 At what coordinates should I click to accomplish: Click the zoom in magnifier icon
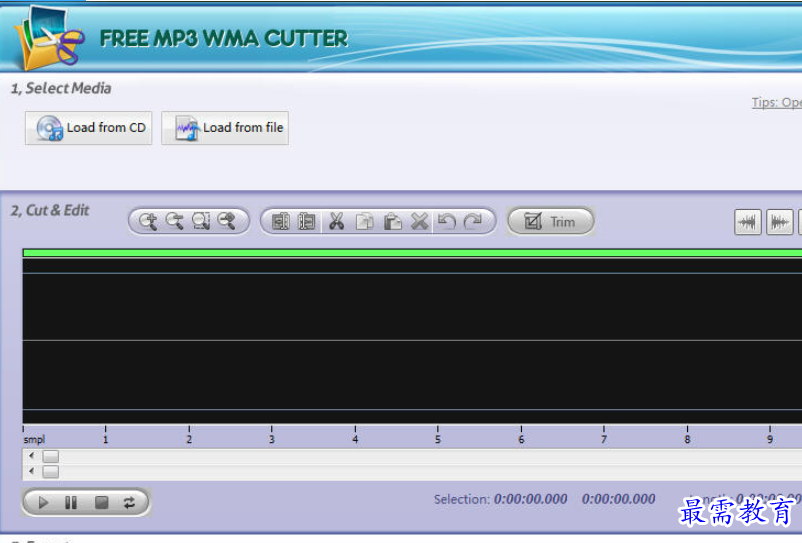(148, 222)
